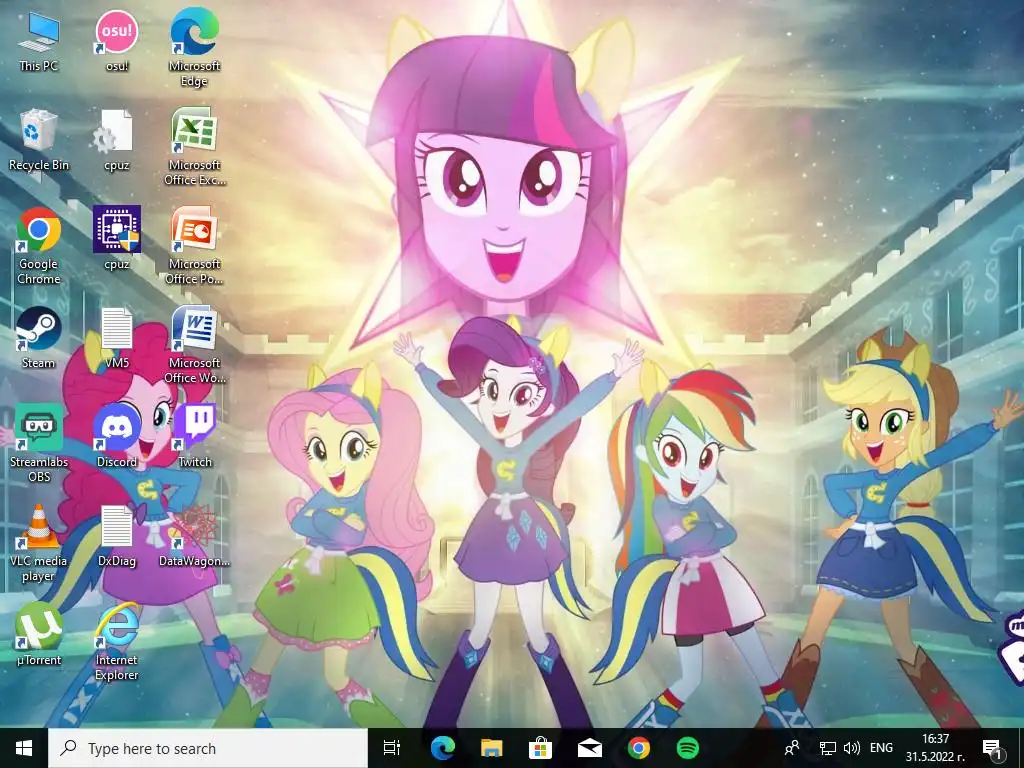The width and height of the screenshot is (1024, 768).
Task: Select the Steam desktop shortcut
Action: [x=39, y=338]
